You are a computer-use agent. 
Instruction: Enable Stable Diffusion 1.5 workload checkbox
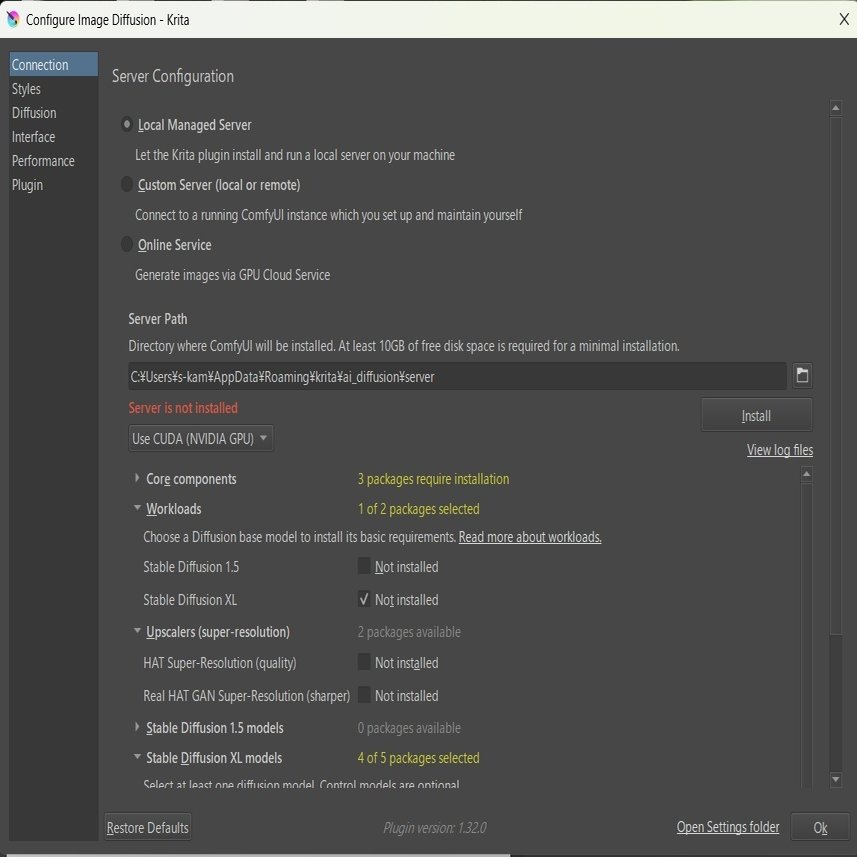click(x=364, y=566)
